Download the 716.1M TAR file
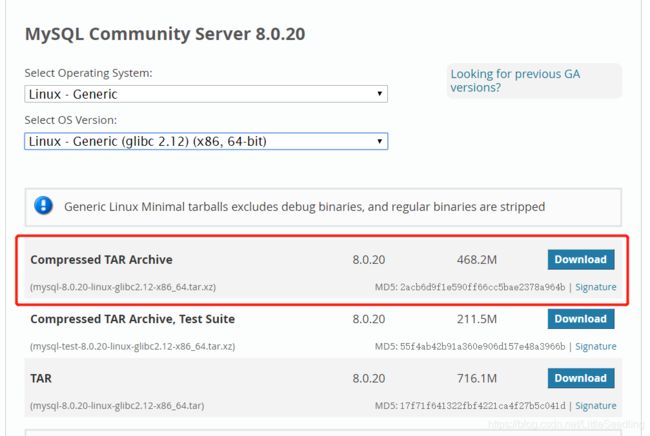 [x=581, y=378]
